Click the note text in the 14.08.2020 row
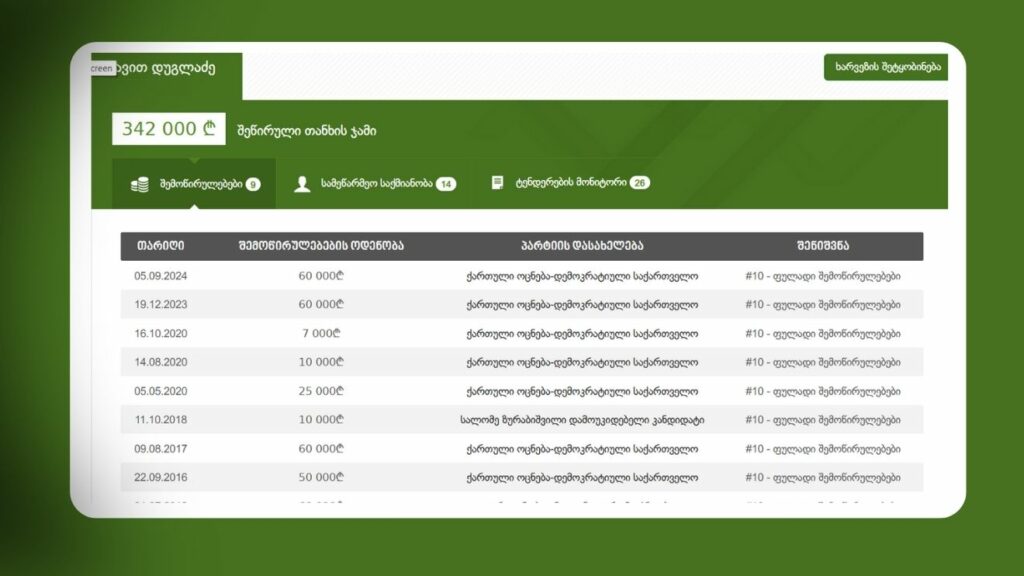 pyautogui.click(x=823, y=362)
